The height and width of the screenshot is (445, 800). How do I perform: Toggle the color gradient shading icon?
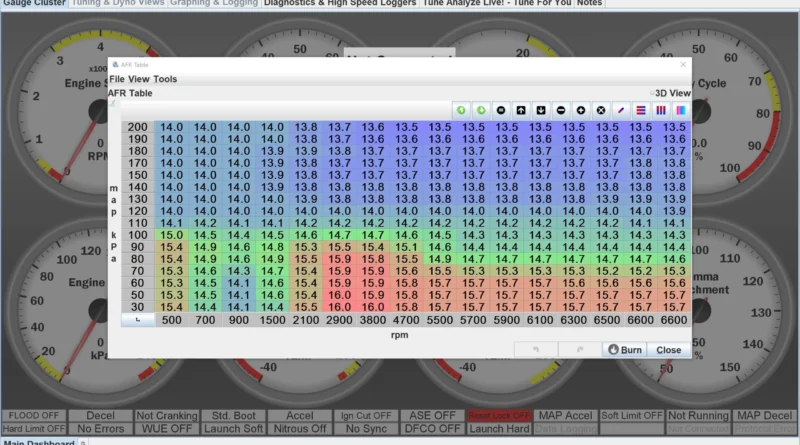(681, 109)
